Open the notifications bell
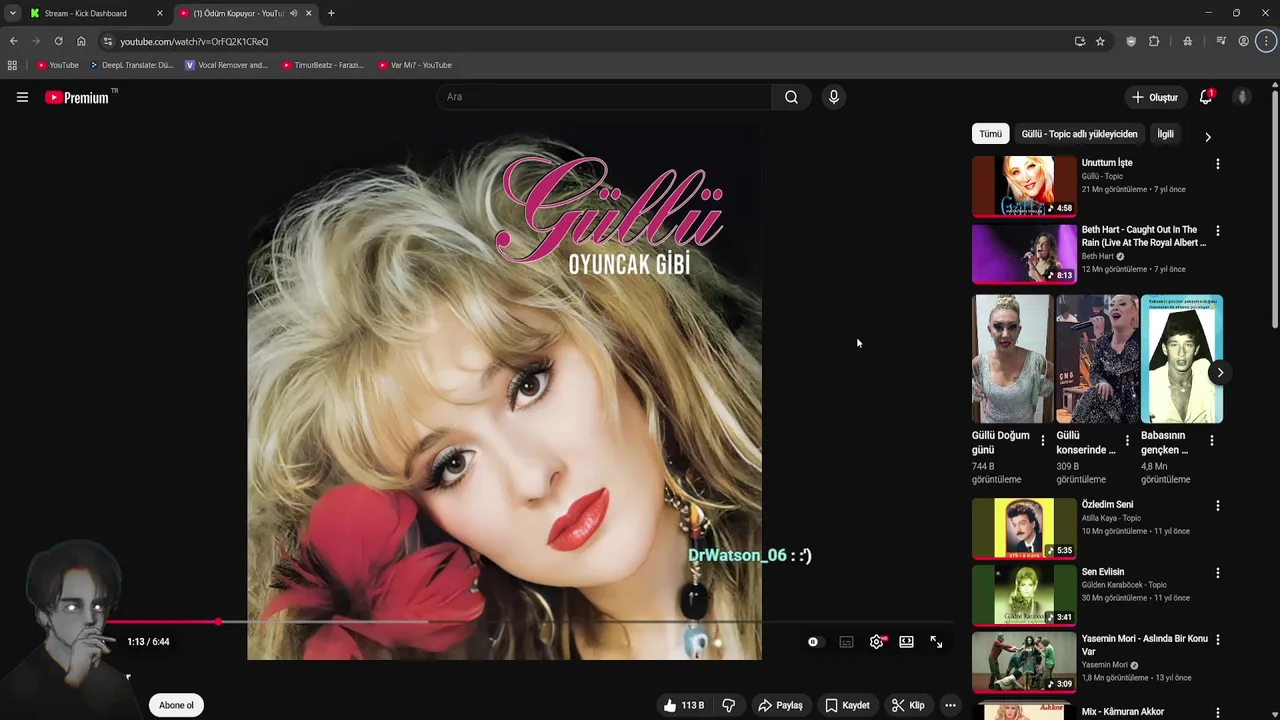The image size is (1280, 720). (x=1206, y=97)
